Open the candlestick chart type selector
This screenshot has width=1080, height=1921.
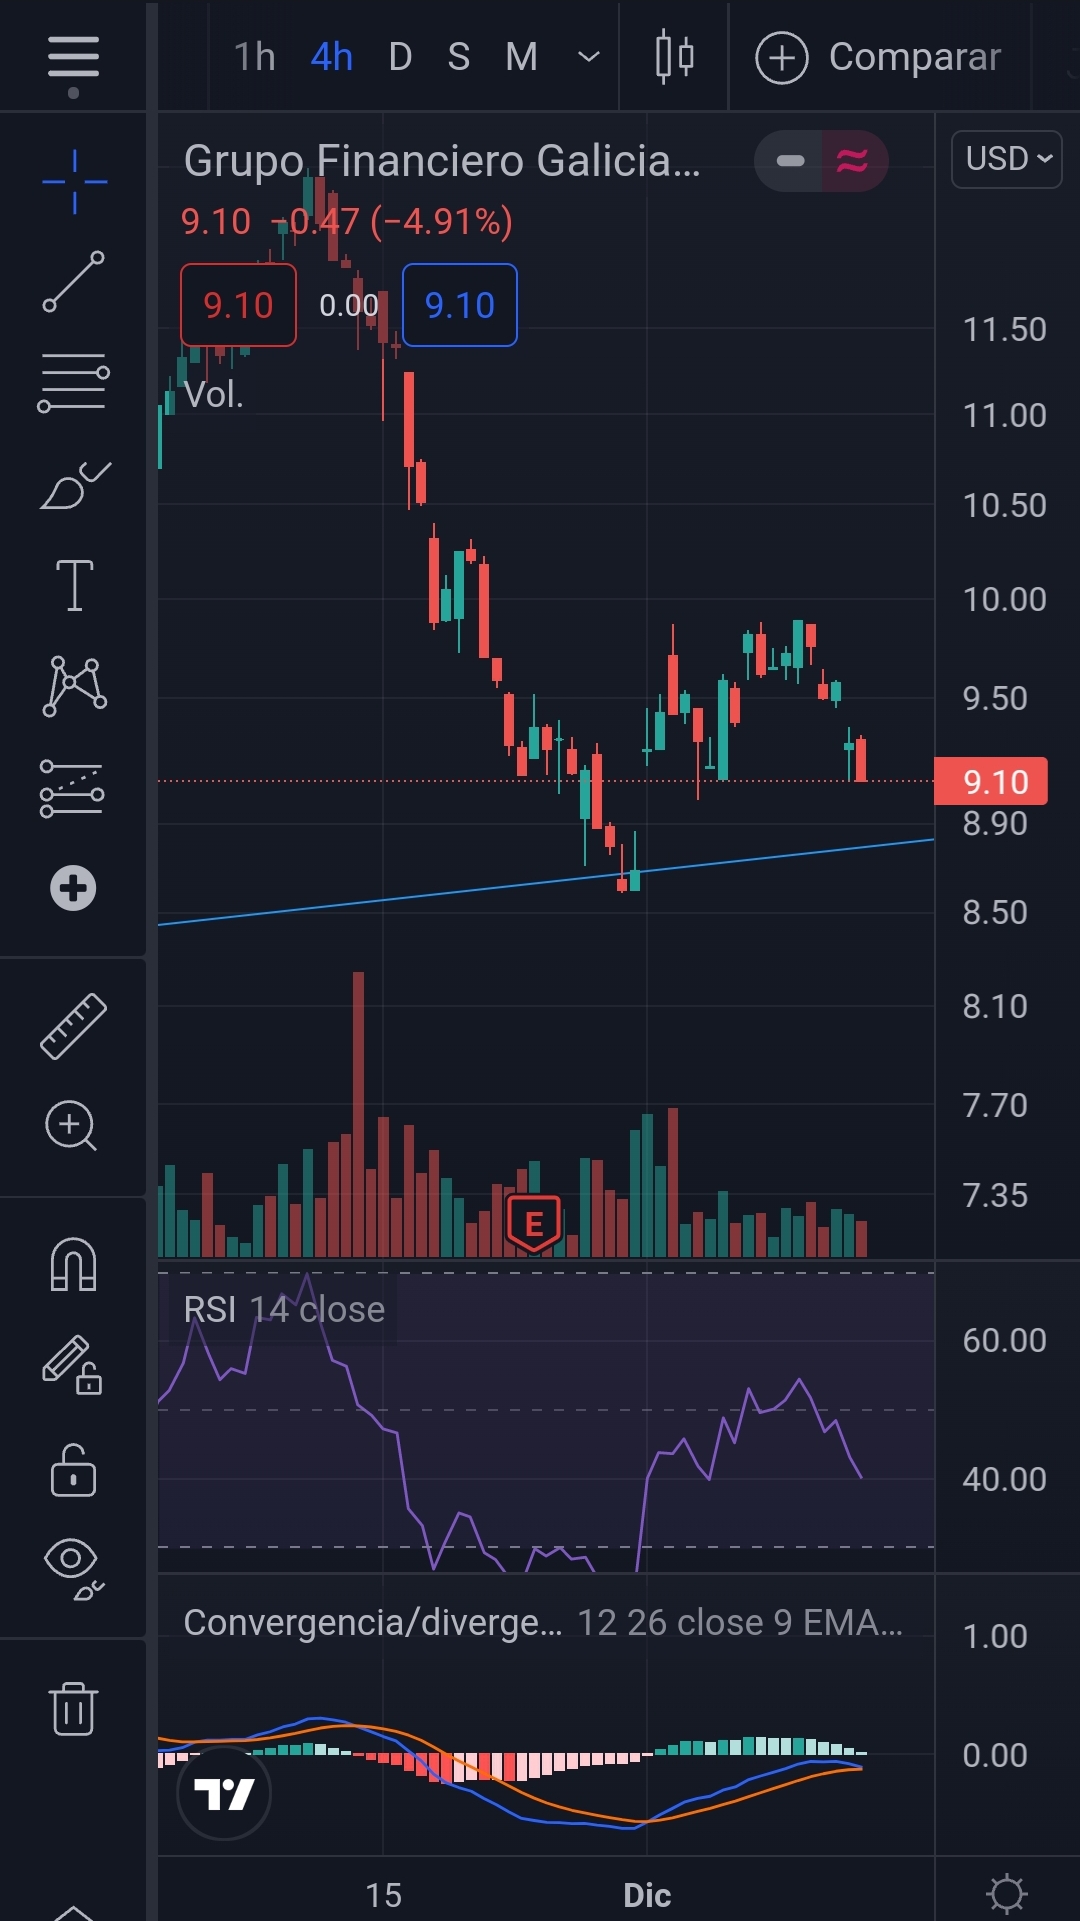[674, 57]
